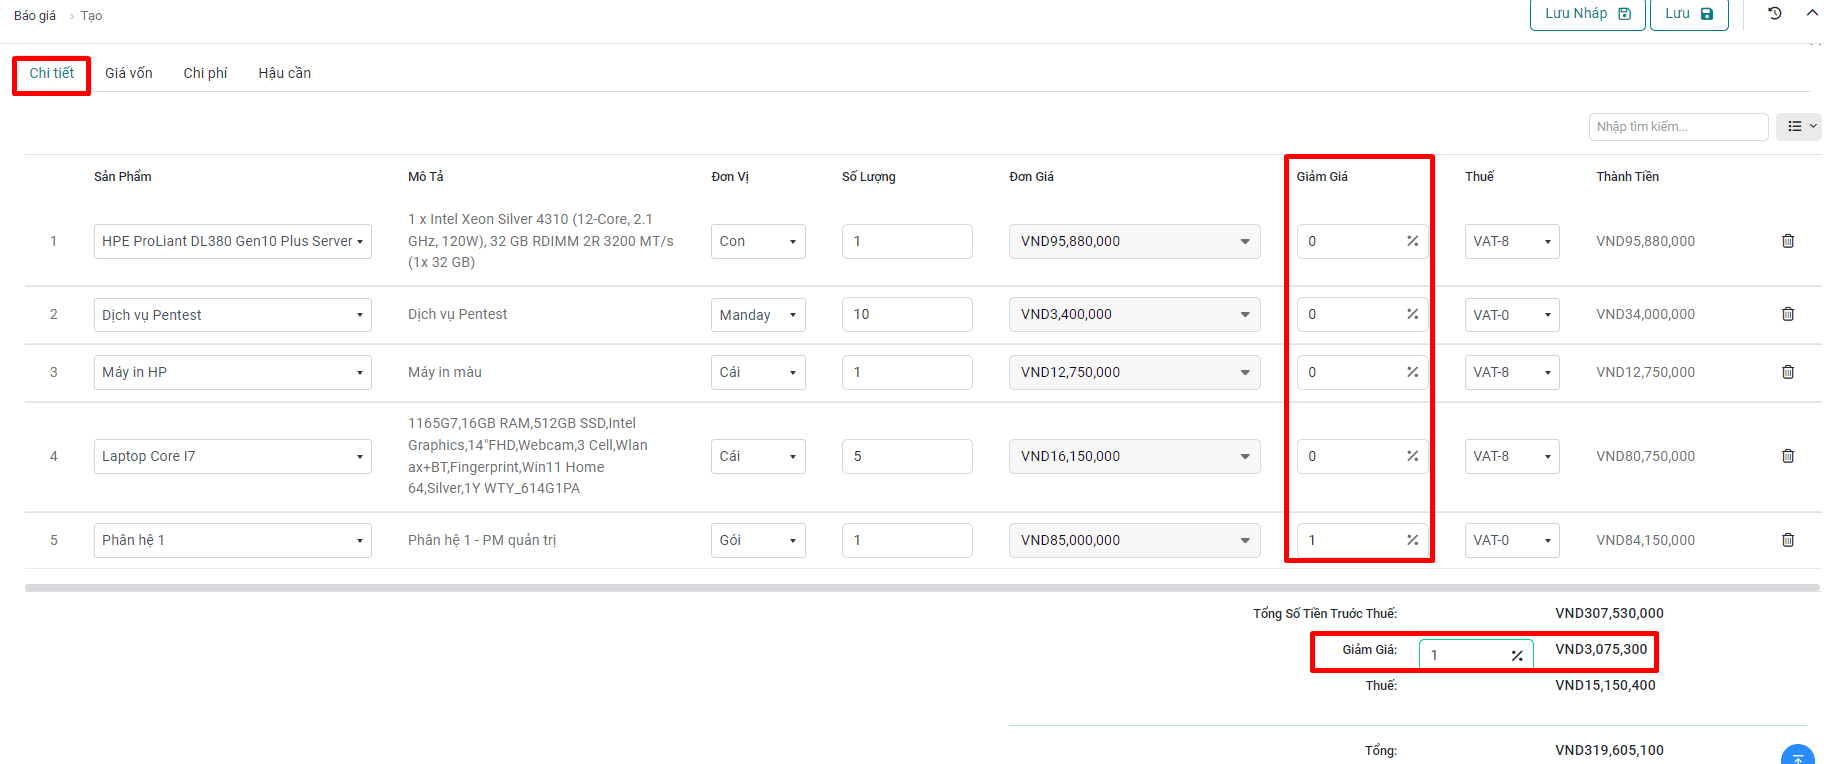1824x764 pixels.
Task: Open VAT-8 tax dropdown for Laptop Core I7
Action: pyautogui.click(x=1511, y=456)
